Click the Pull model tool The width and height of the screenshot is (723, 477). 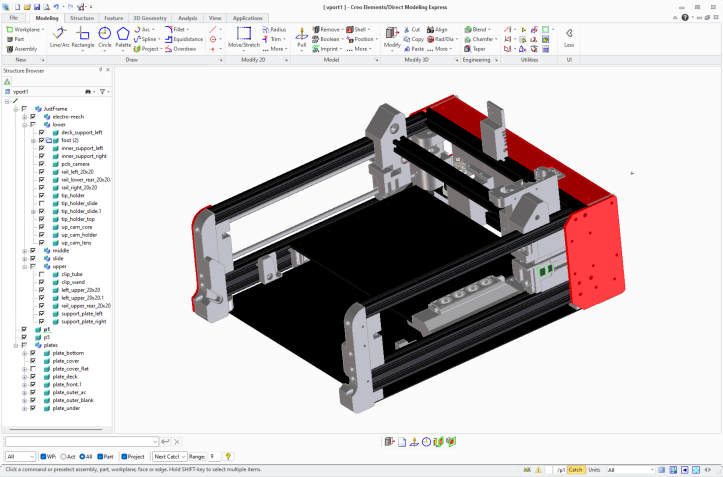point(301,37)
